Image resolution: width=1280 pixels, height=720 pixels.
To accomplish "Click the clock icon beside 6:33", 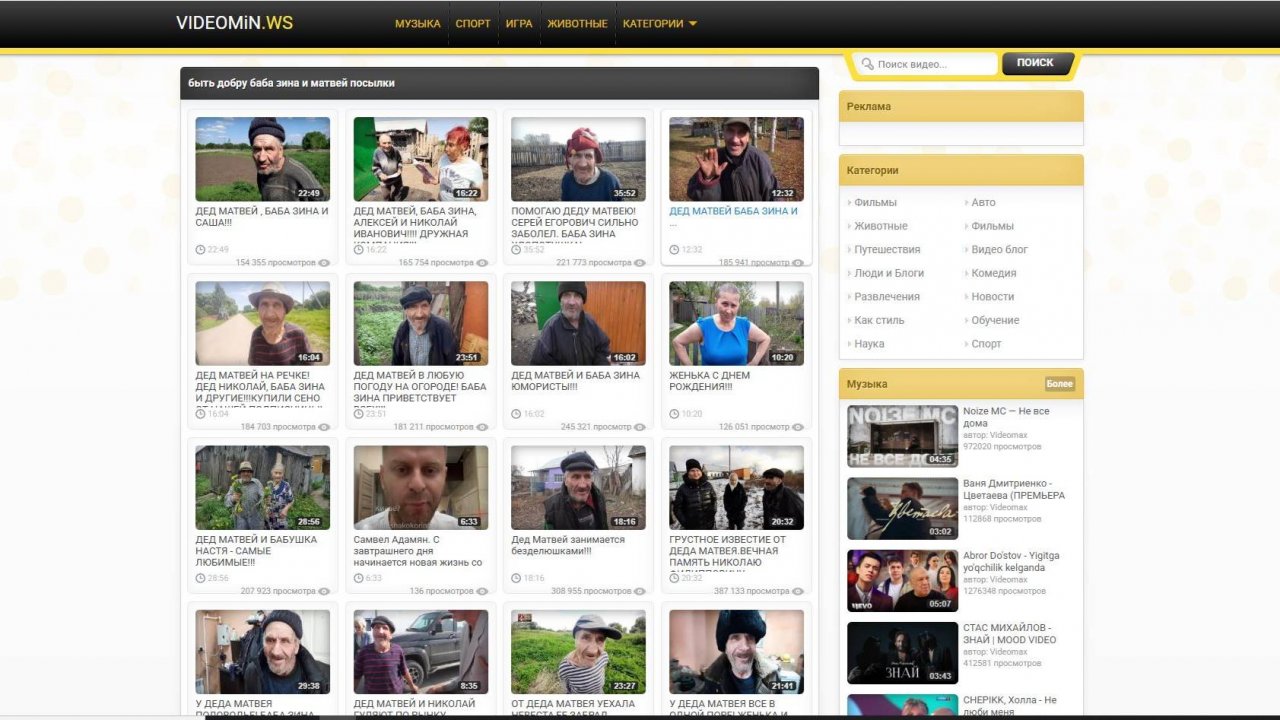I will click(x=359, y=578).
